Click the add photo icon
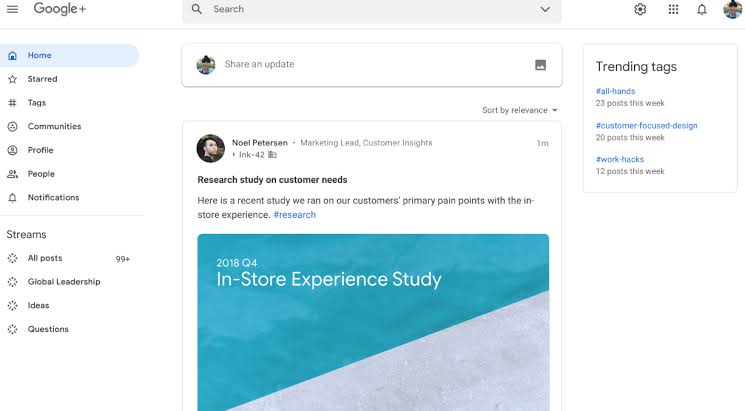This screenshot has height=411, width=745. (x=540, y=65)
